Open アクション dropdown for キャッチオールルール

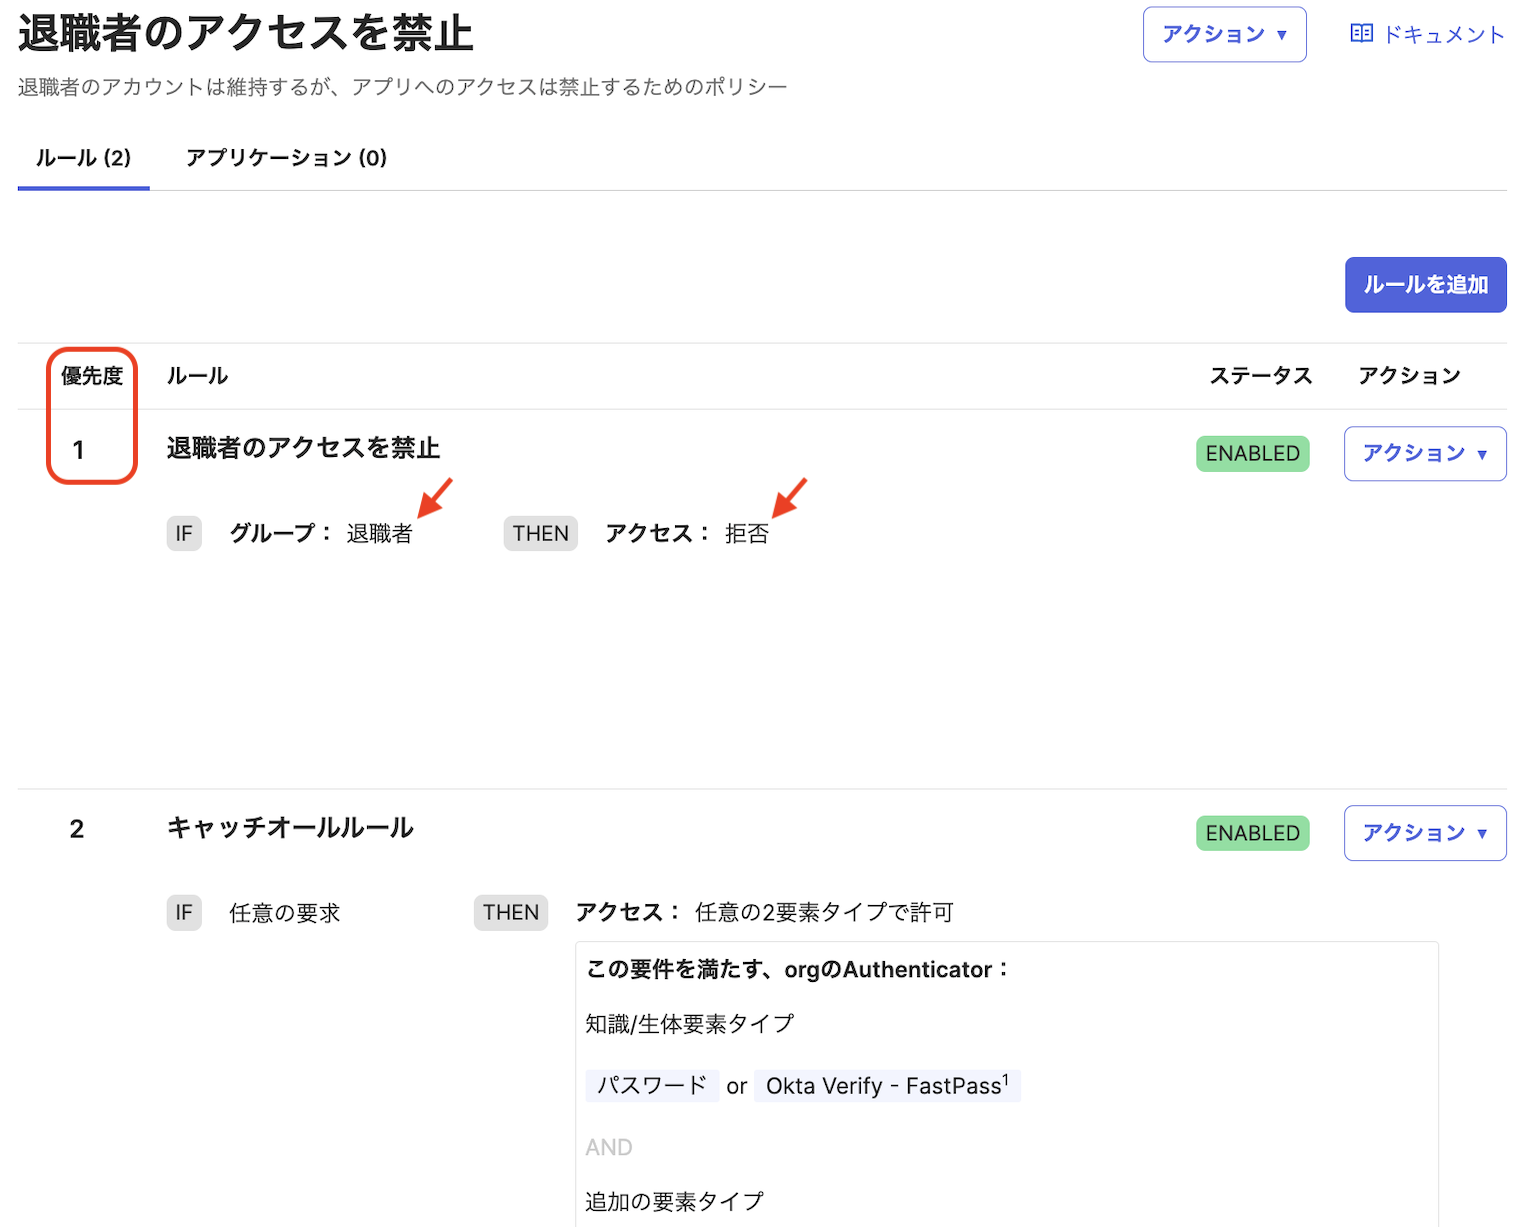[1425, 833]
